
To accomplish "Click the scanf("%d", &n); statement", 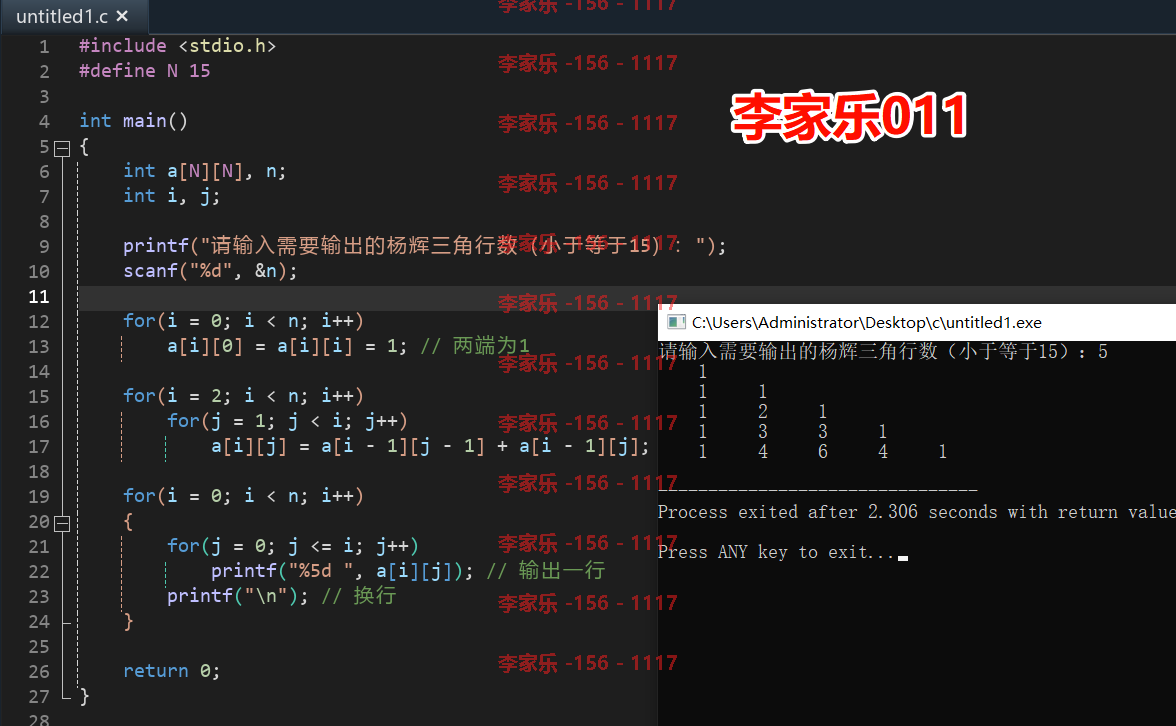I will (210, 271).
